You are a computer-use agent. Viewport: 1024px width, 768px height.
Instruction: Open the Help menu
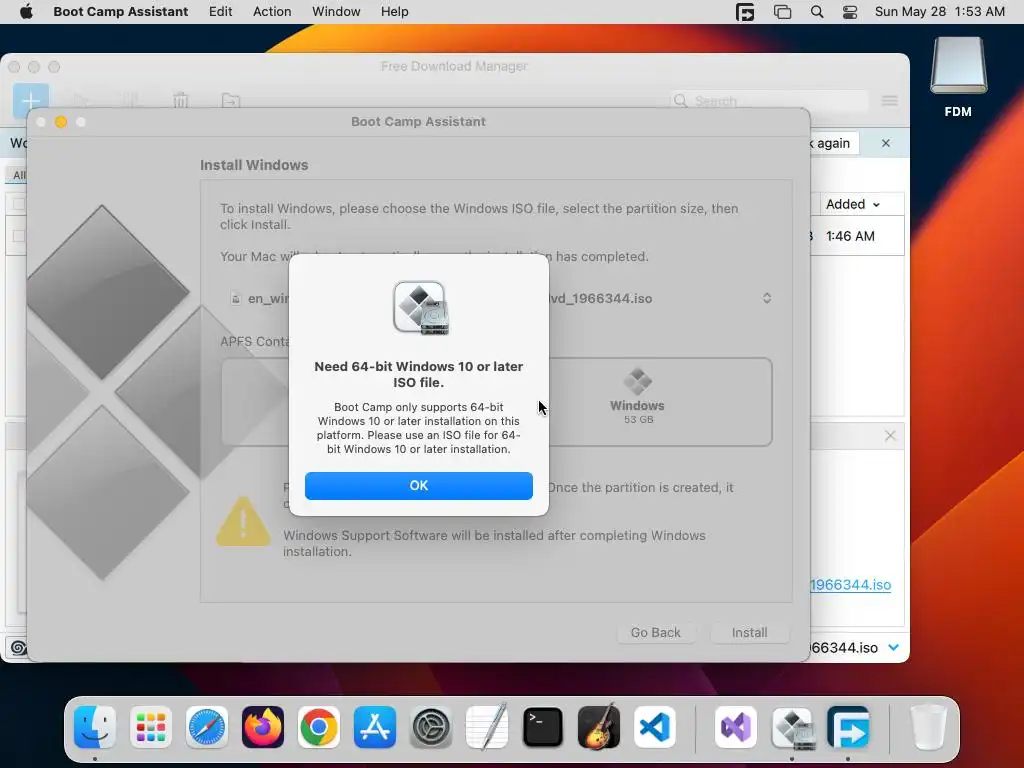tap(394, 11)
